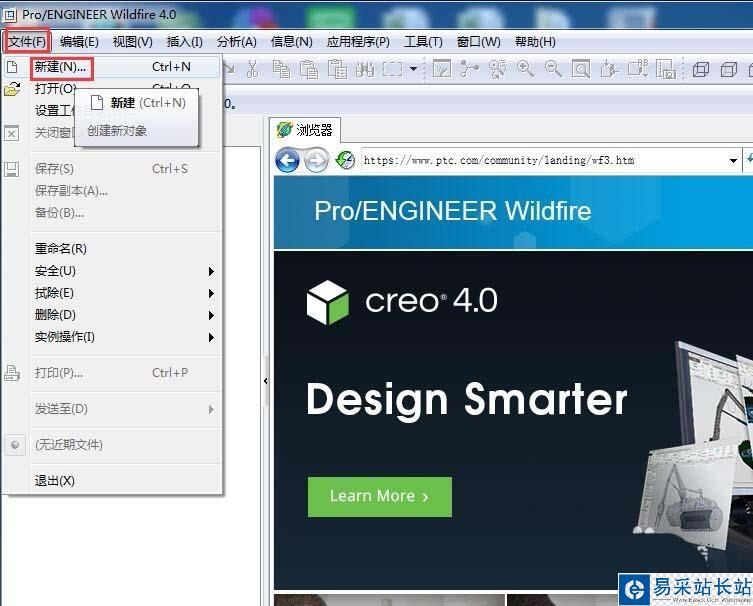Open the 帮助(H) menu
The width and height of the screenshot is (753, 606).
[x=535, y=42]
